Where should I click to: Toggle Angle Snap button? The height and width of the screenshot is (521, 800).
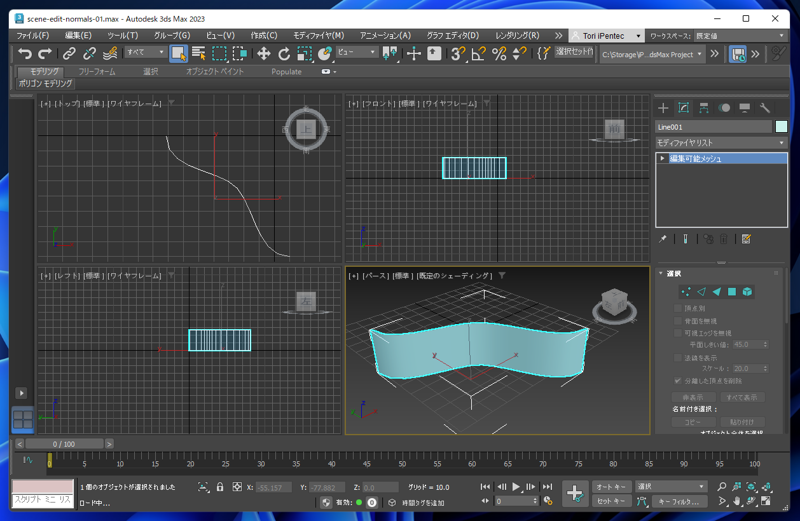pyautogui.click(x=479, y=54)
